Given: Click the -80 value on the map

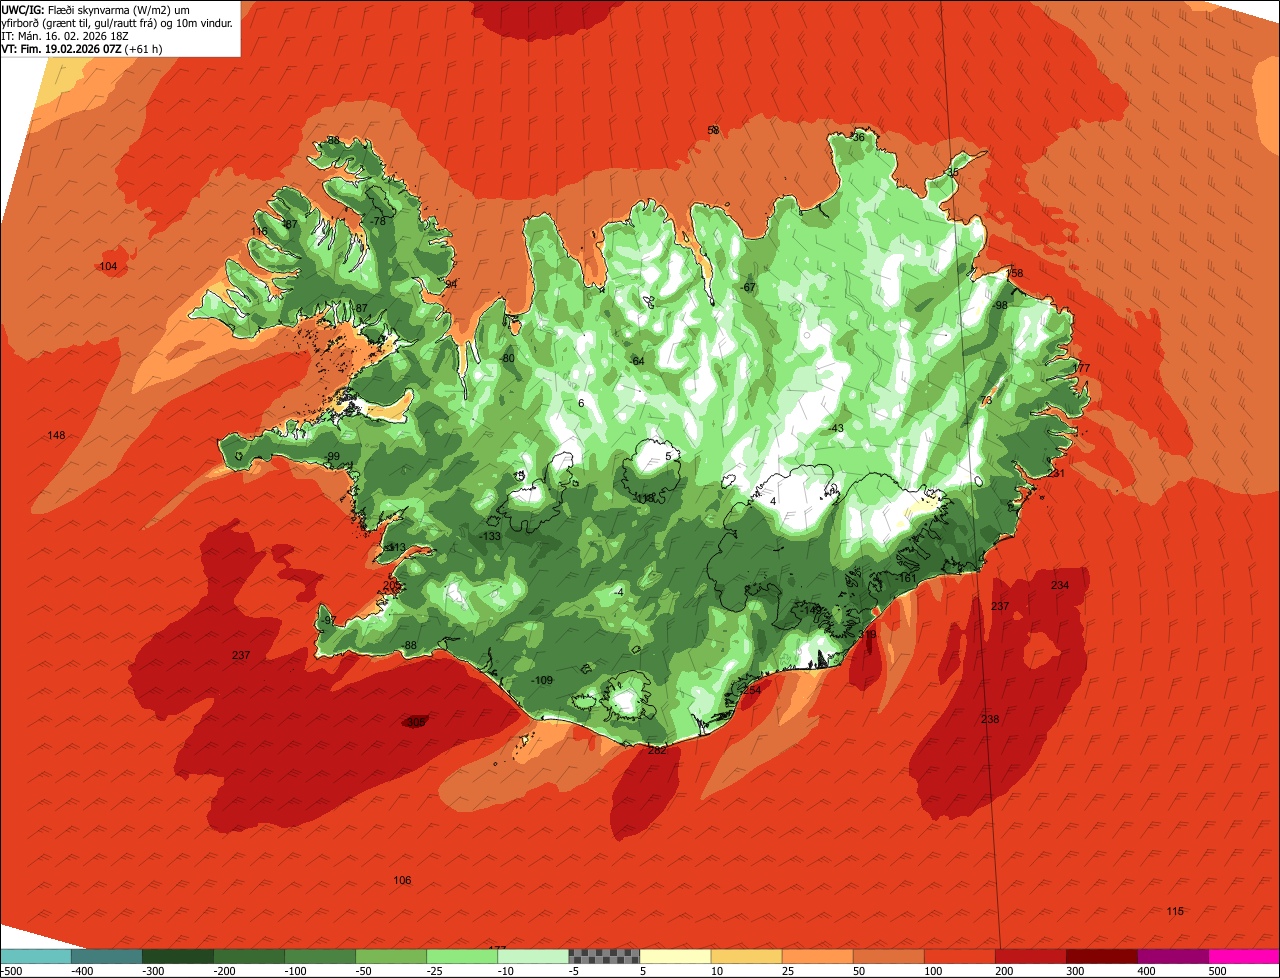Looking at the screenshot, I should (507, 358).
